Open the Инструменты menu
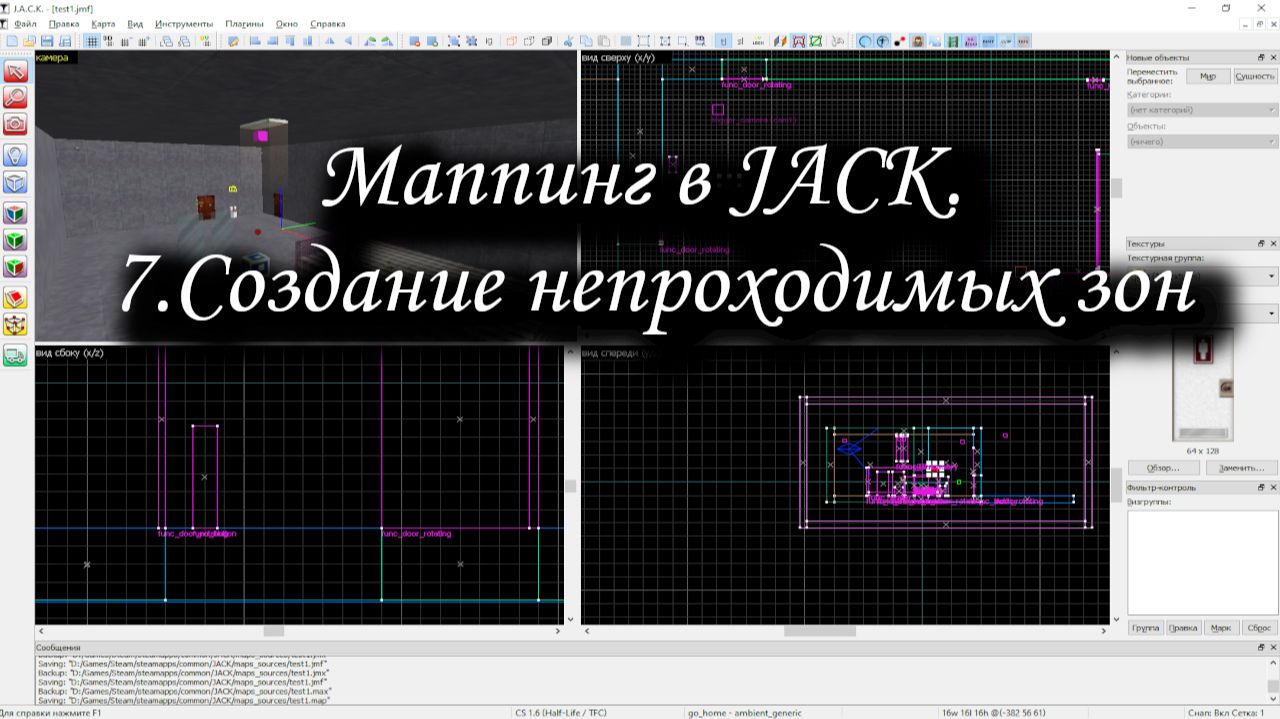This screenshot has width=1280, height=719. [184, 23]
